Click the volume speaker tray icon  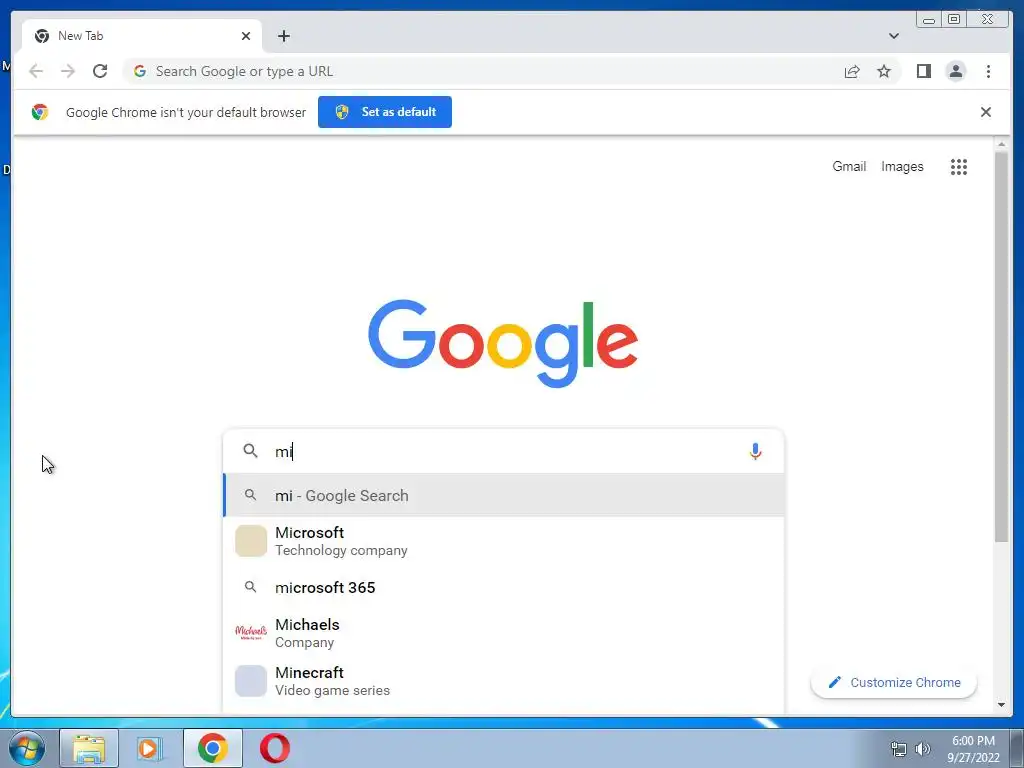[922, 749]
